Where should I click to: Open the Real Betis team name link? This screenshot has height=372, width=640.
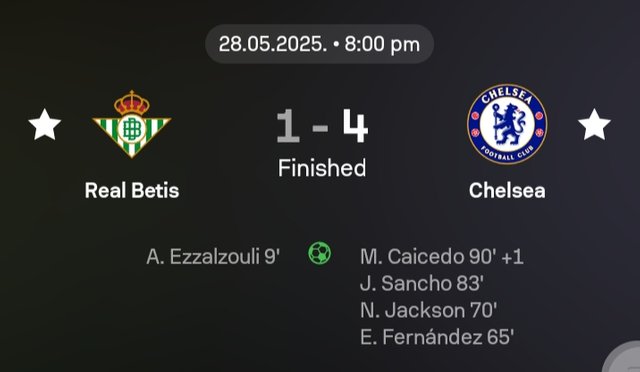pos(132,190)
